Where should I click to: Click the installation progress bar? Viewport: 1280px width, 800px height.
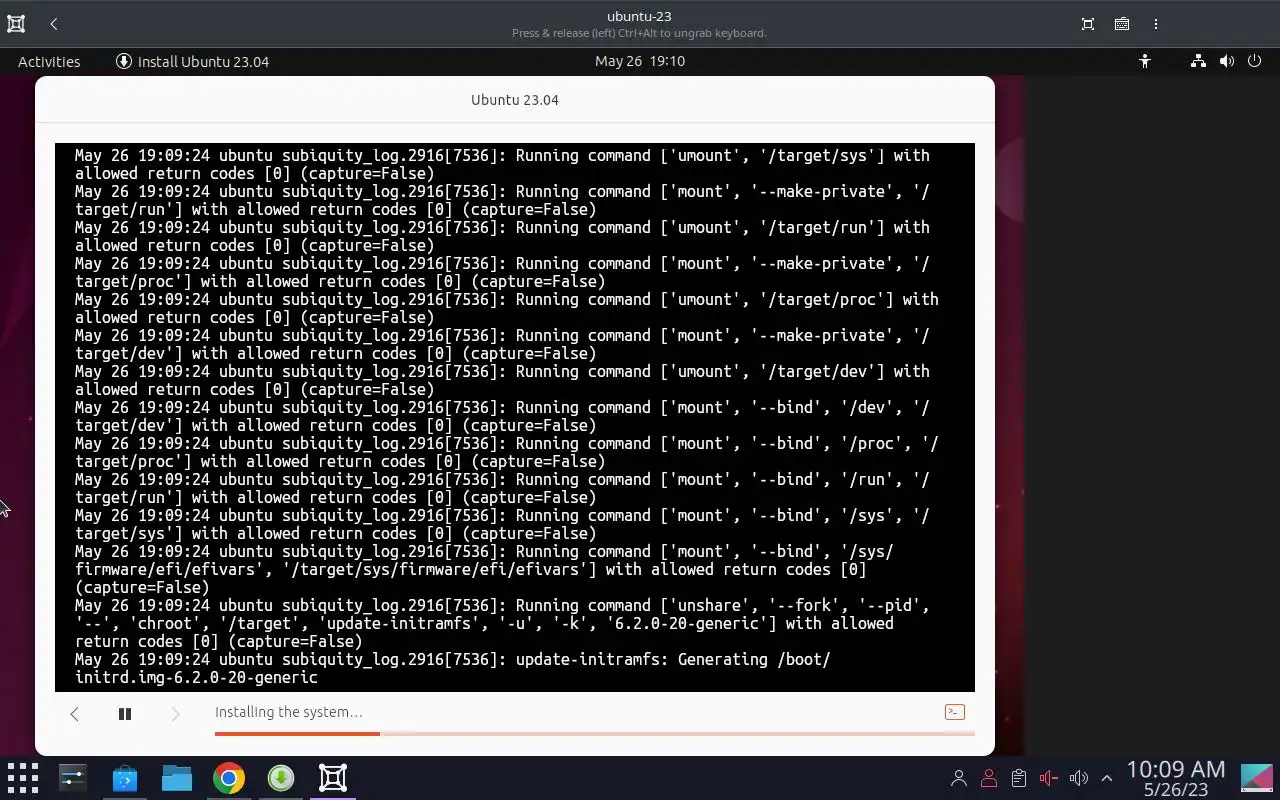pyautogui.click(x=594, y=734)
